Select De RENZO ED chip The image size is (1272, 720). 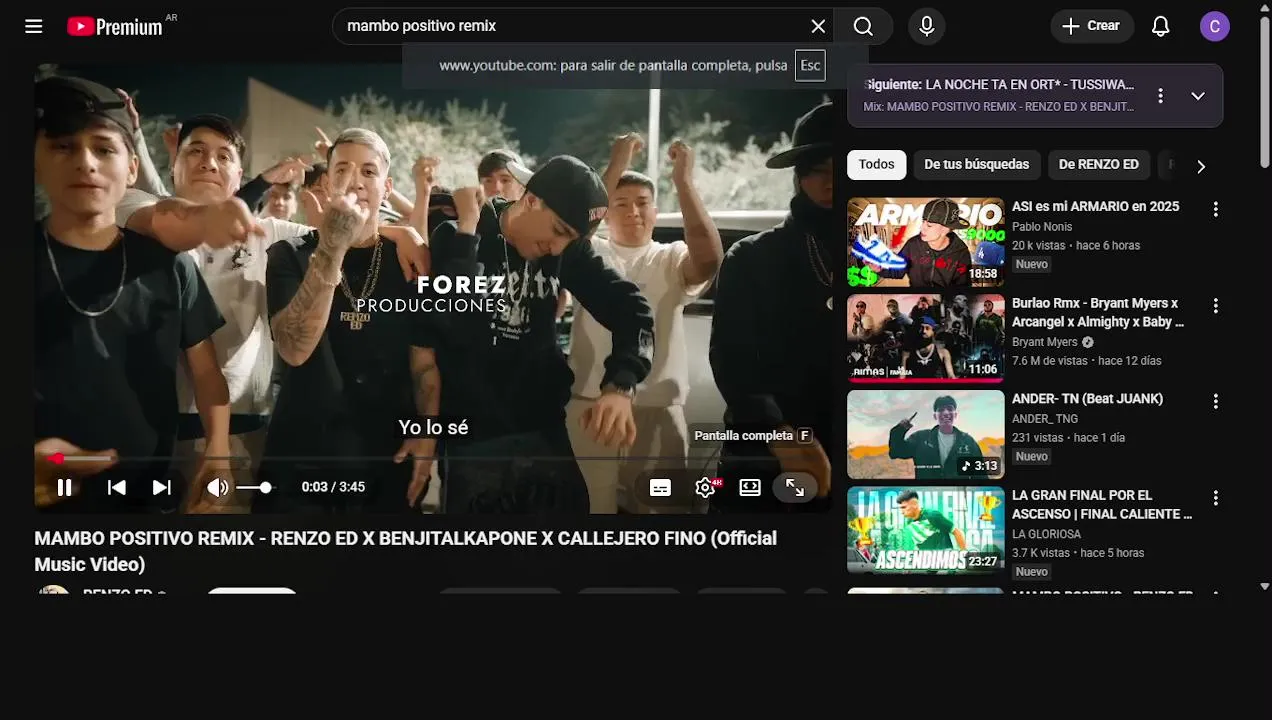tap(1099, 165)
